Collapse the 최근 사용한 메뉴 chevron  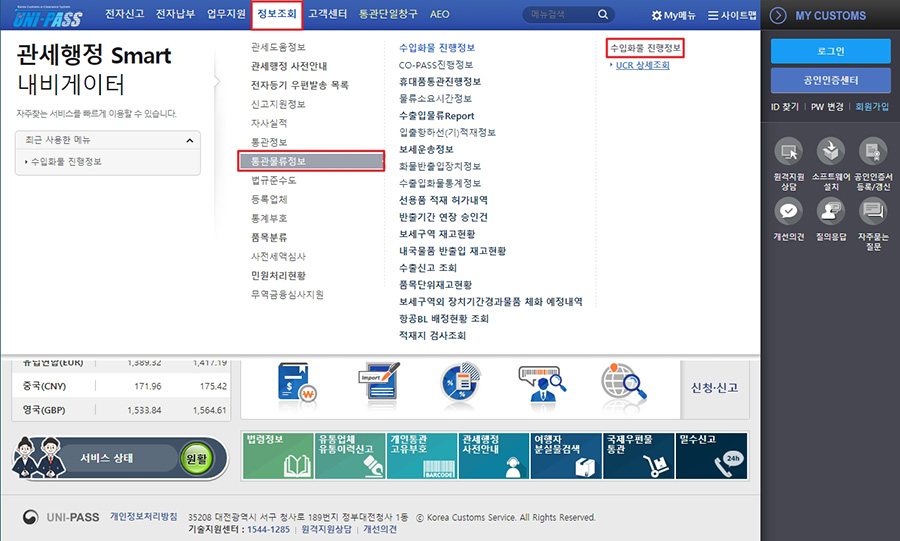click(189, 141)
